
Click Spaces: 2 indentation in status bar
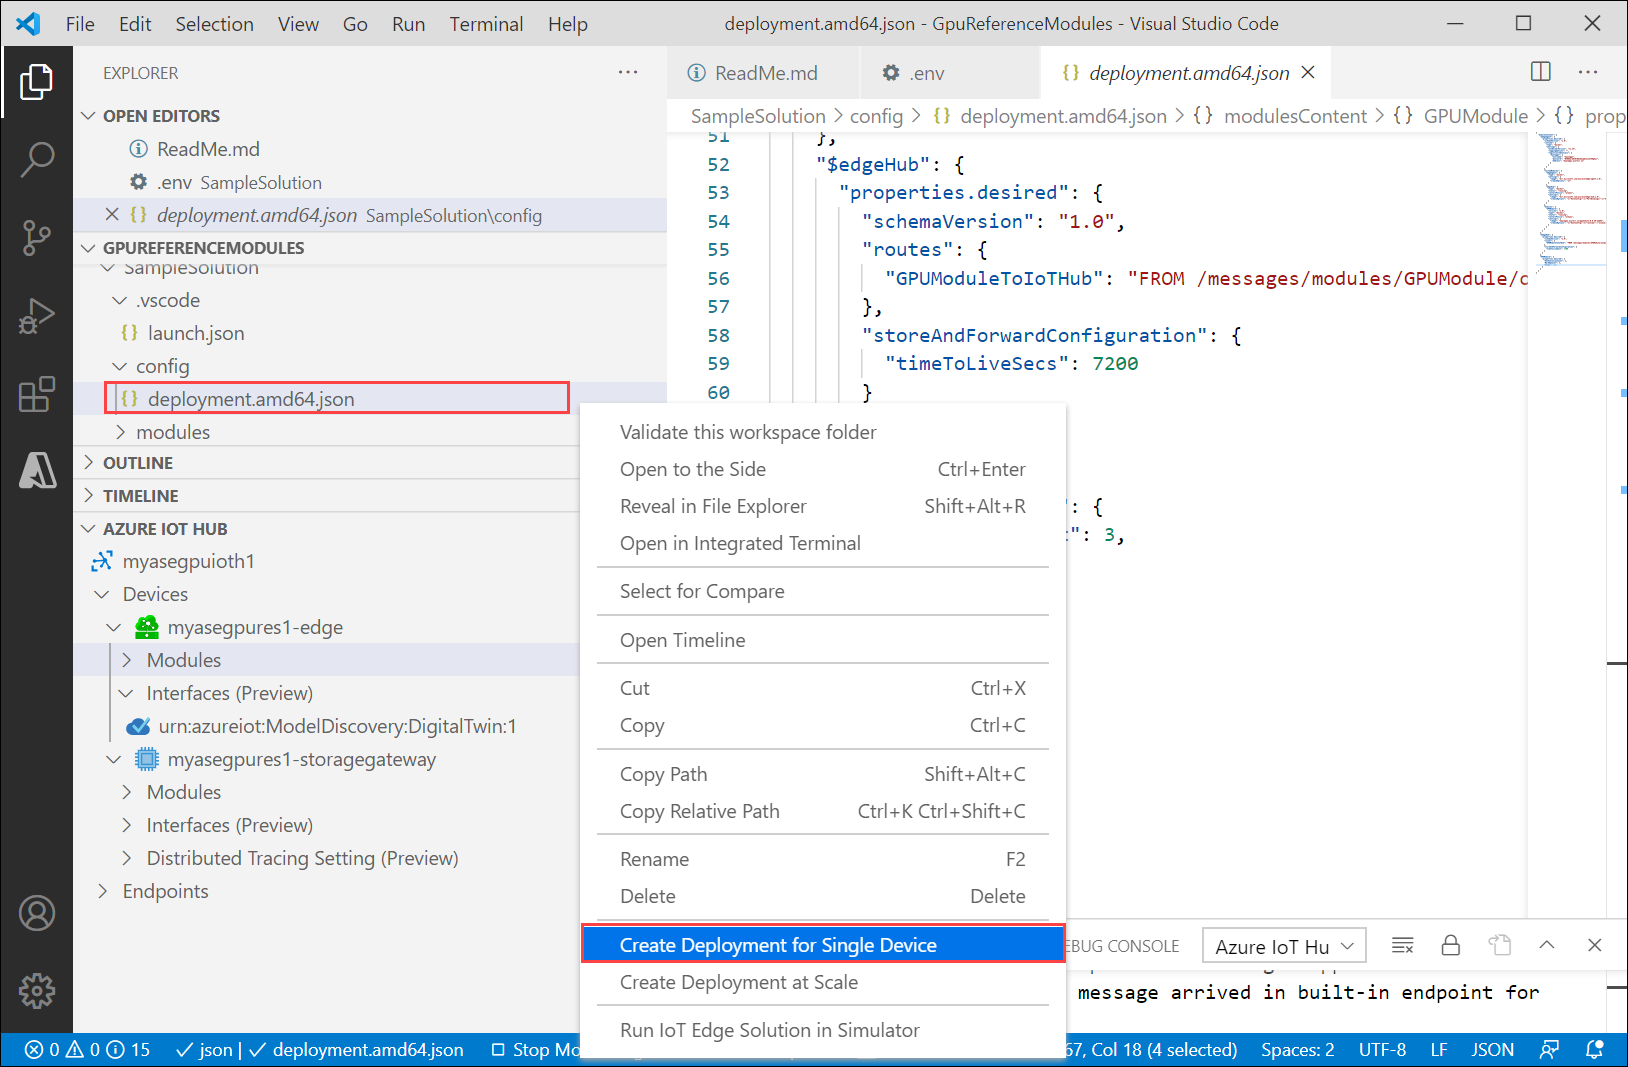1297,1050
